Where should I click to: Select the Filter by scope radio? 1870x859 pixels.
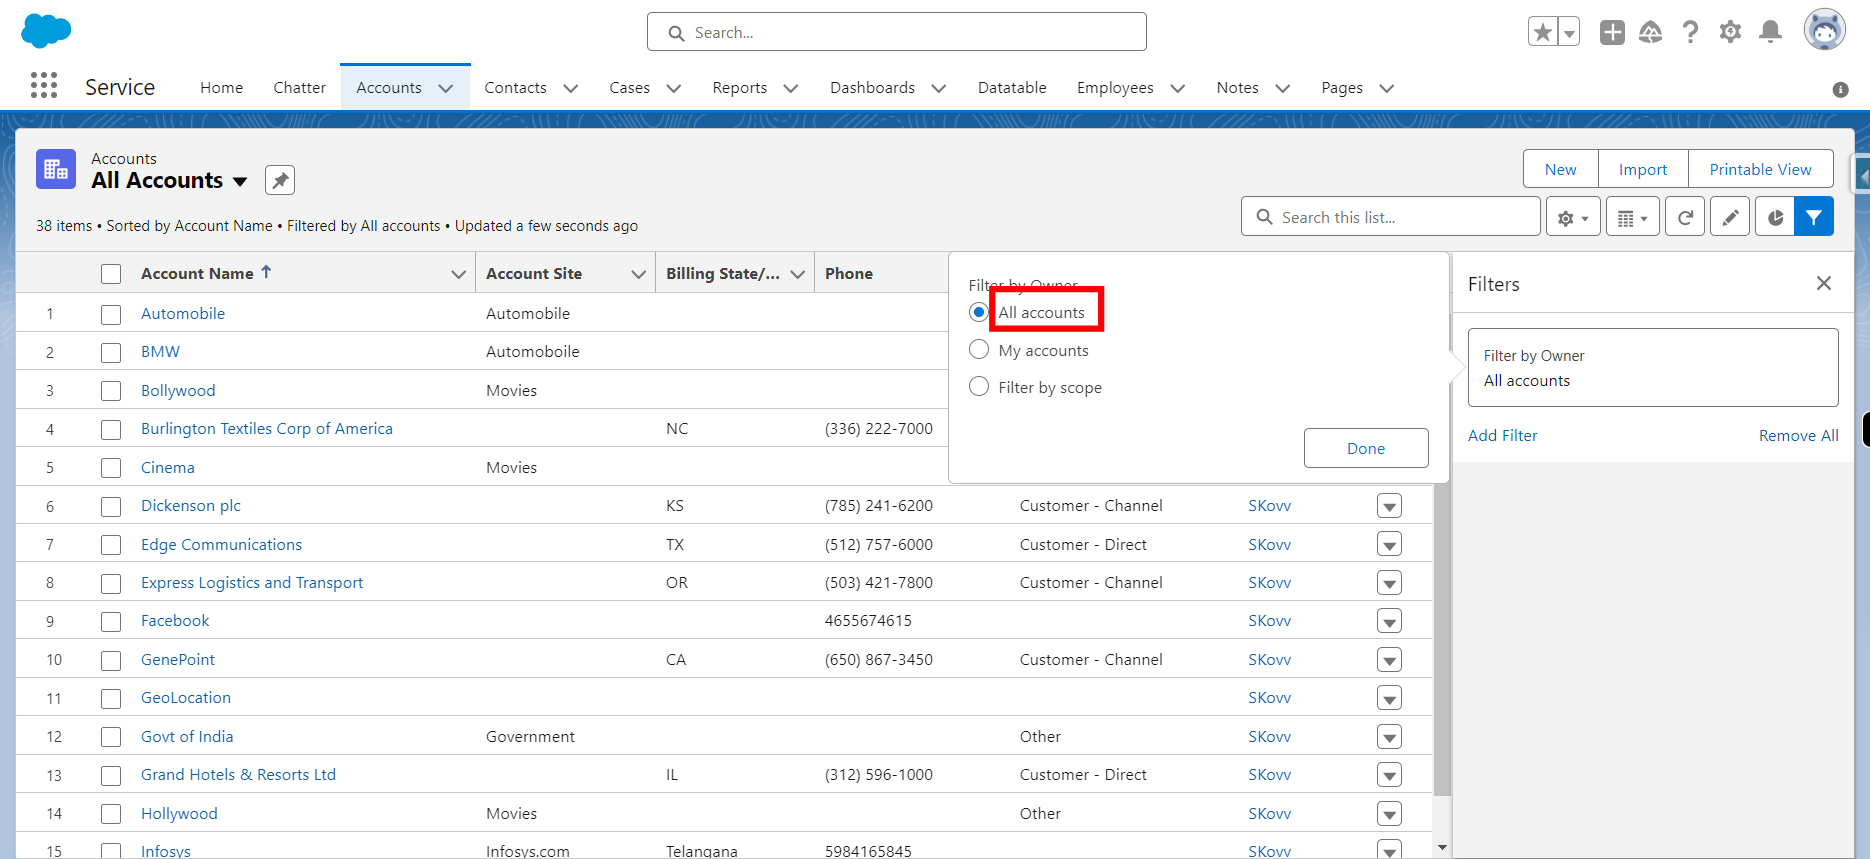tap(979, 386)
